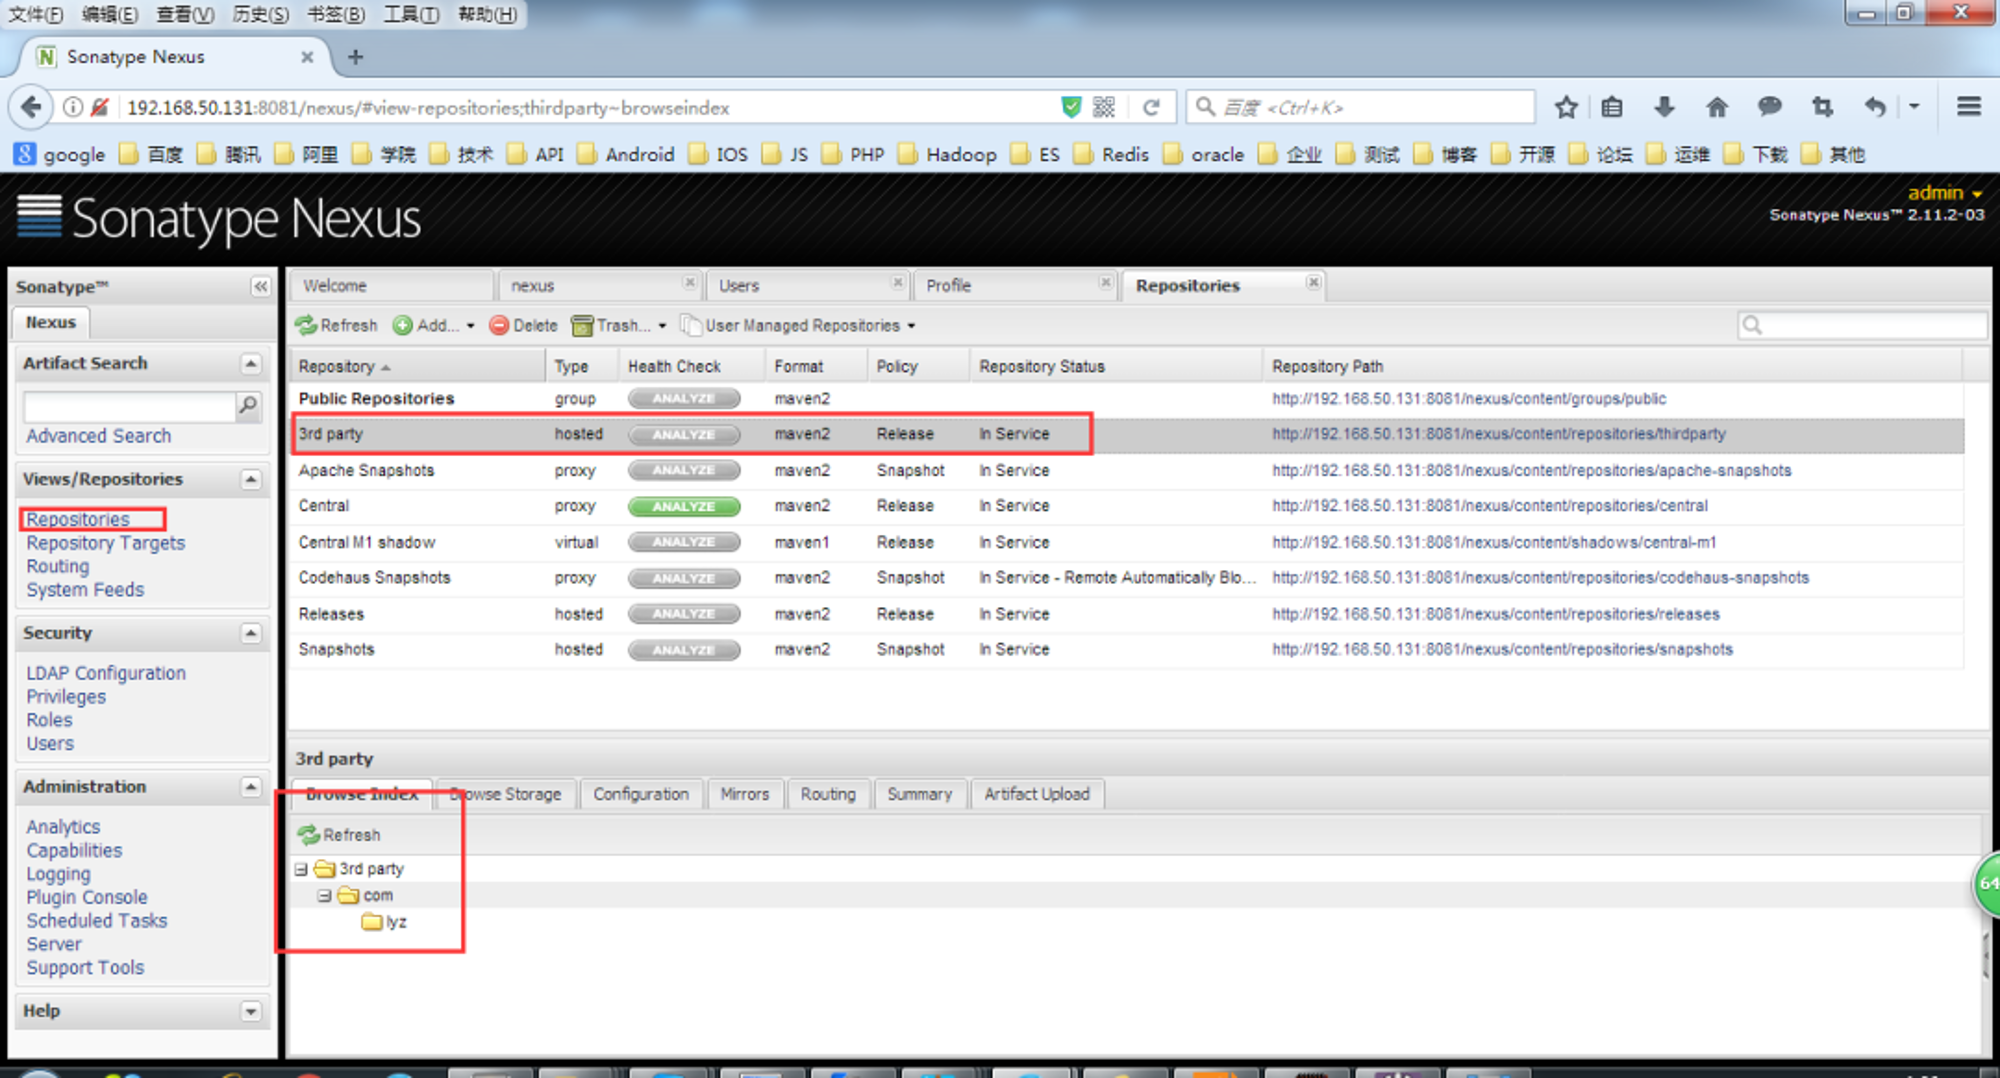The width and height of the screenshot is (2000, 1078).
Task: Collapse the Artifact Search section
Action: (x=251, y=364)
